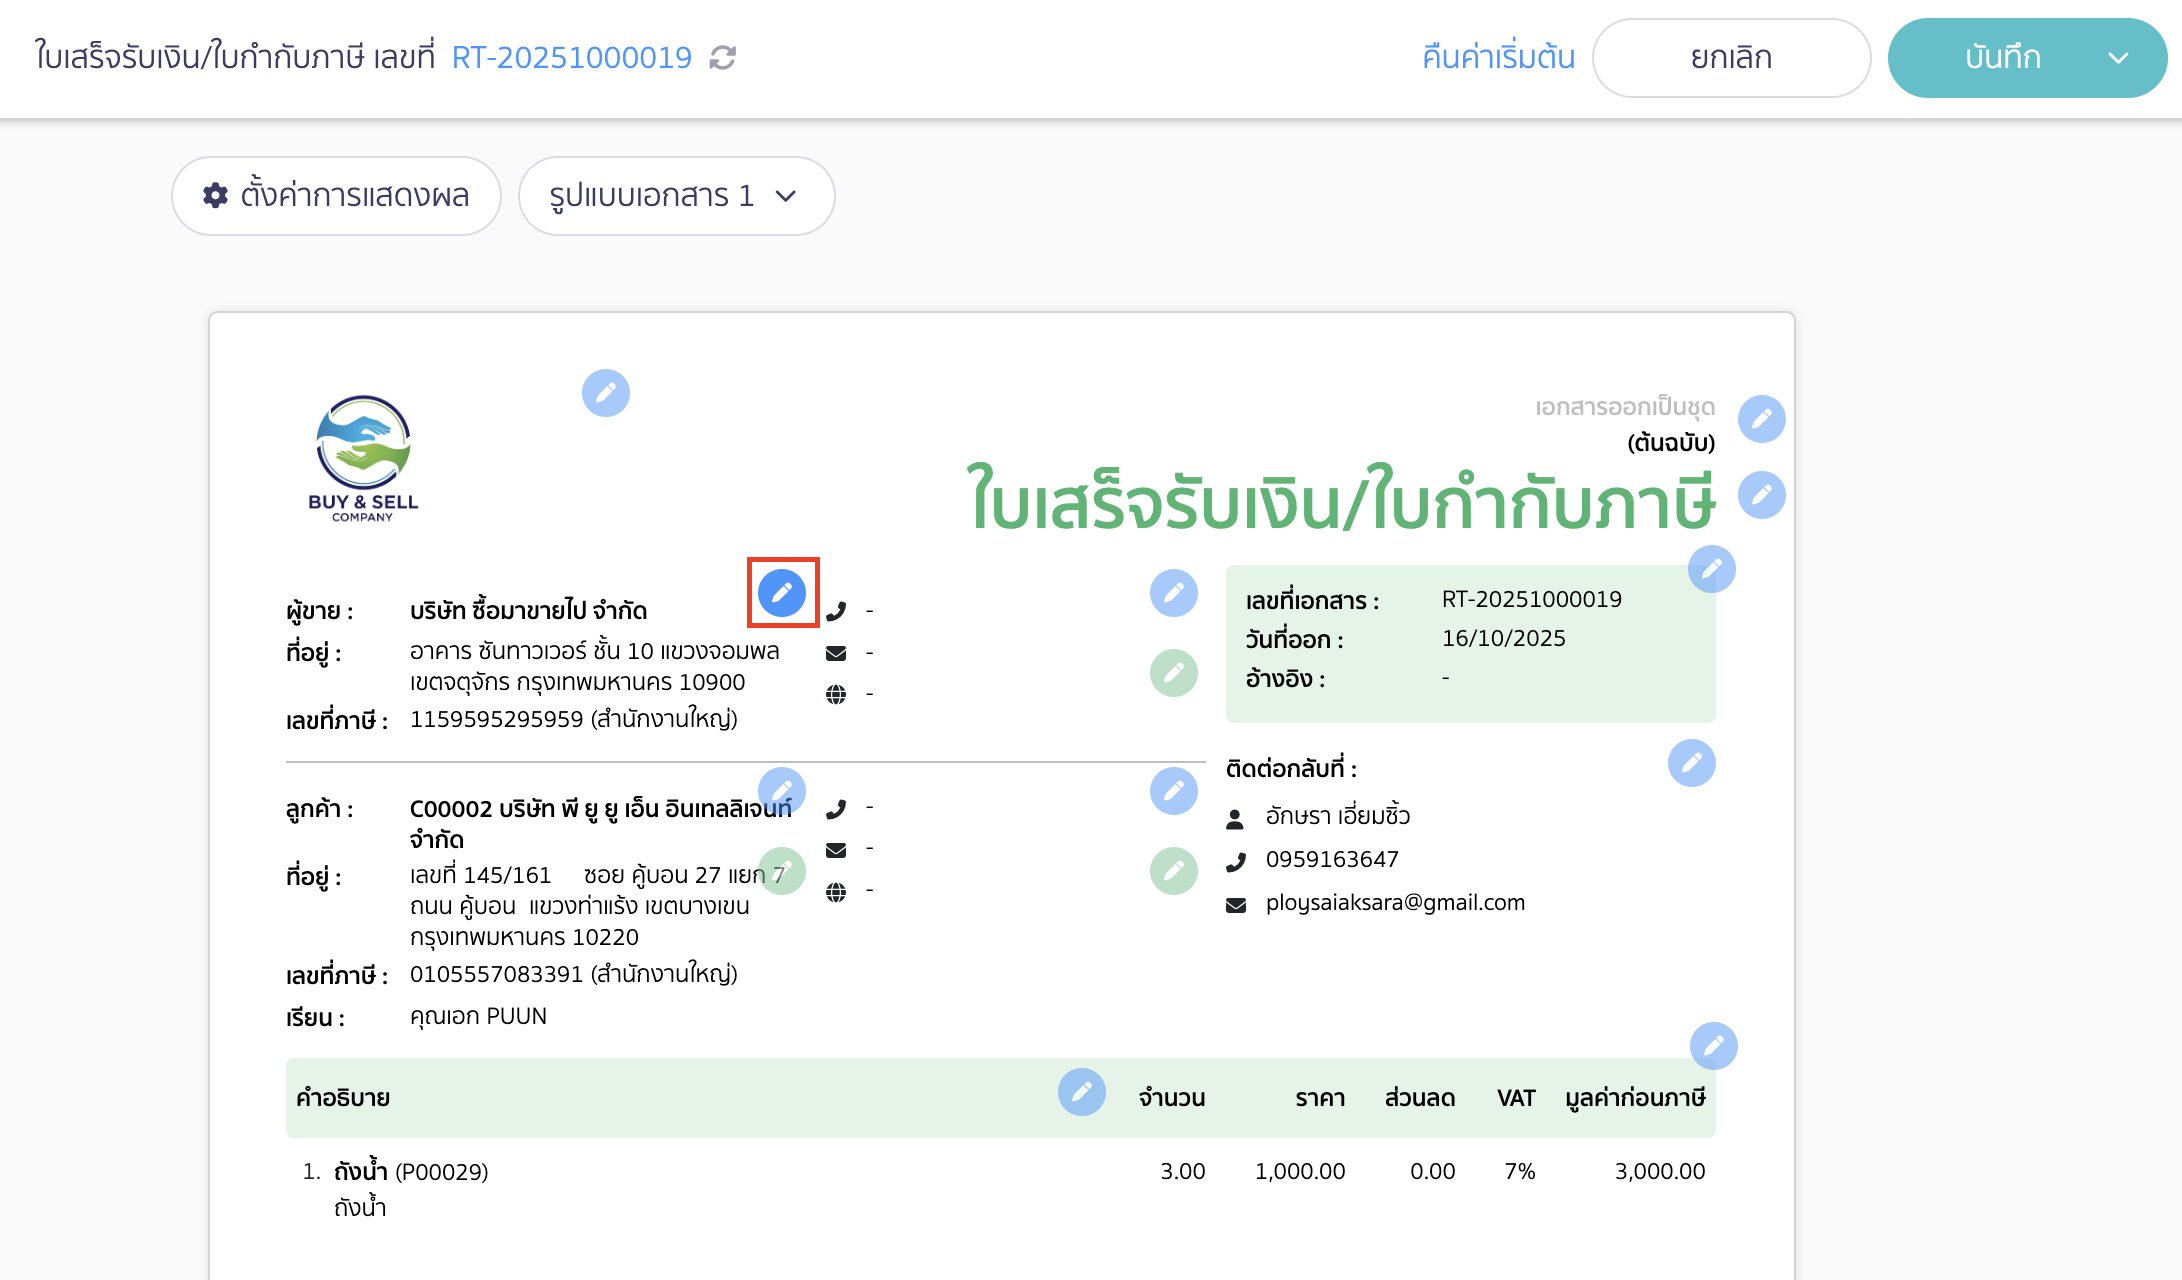This screenshot has height=1280, width=2182.
Task: Click edit pencil next to company logo
Action: tap(605, 393)
